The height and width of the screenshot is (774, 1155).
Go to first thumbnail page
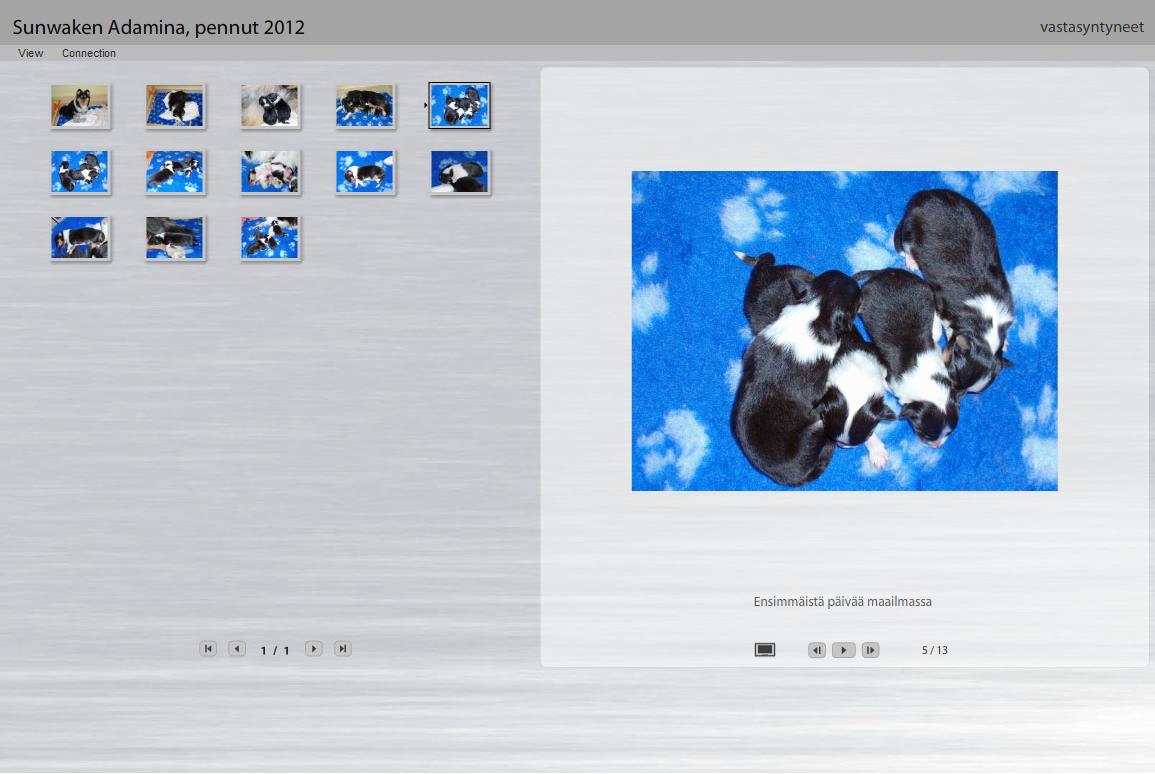208,649
